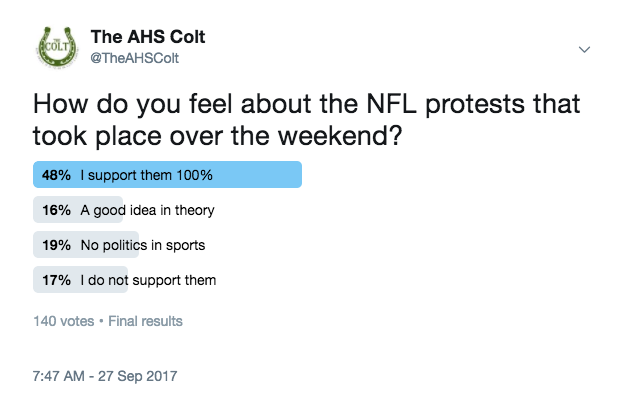The width and height of the screenshot is (625, 398).
Task: Click the 16% percentage label
Action: 56,210
